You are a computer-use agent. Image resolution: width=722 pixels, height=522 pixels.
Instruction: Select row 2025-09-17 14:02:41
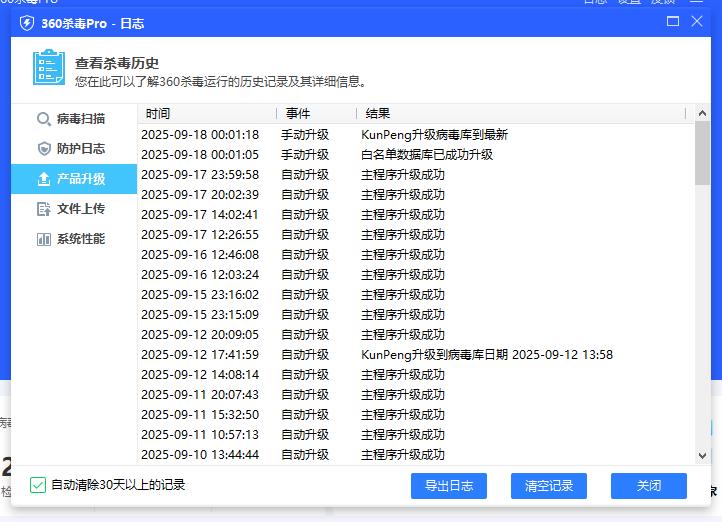[x=416, y=215]
